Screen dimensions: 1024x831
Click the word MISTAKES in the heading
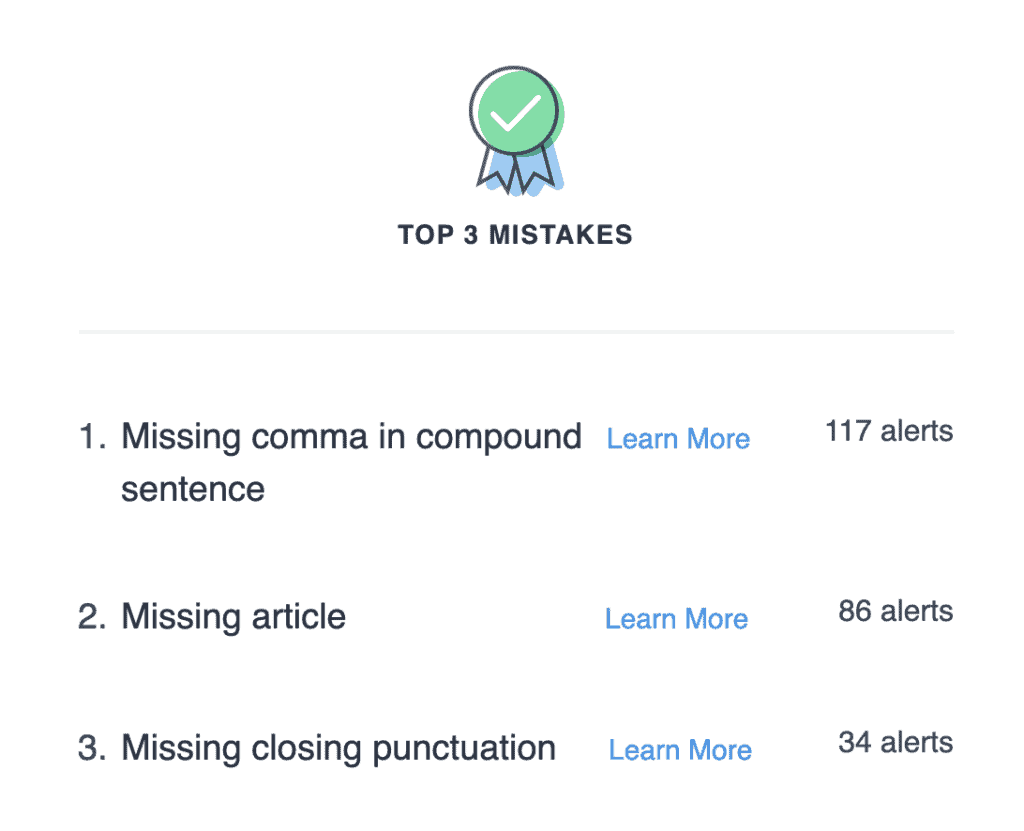coord(561,235)
